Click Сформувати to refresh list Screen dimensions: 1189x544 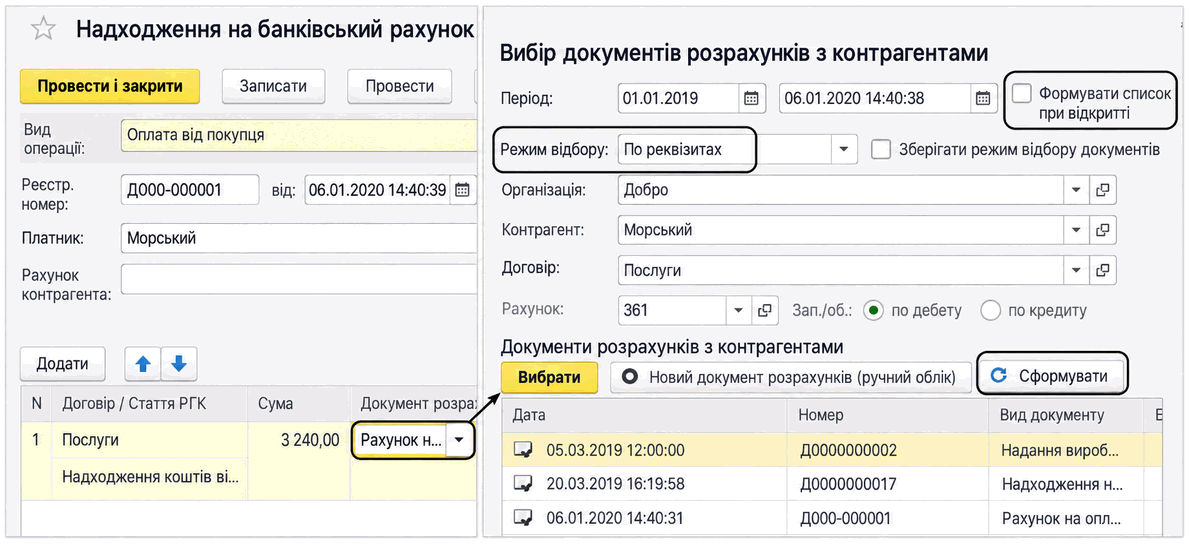(x=1049, y=376)
